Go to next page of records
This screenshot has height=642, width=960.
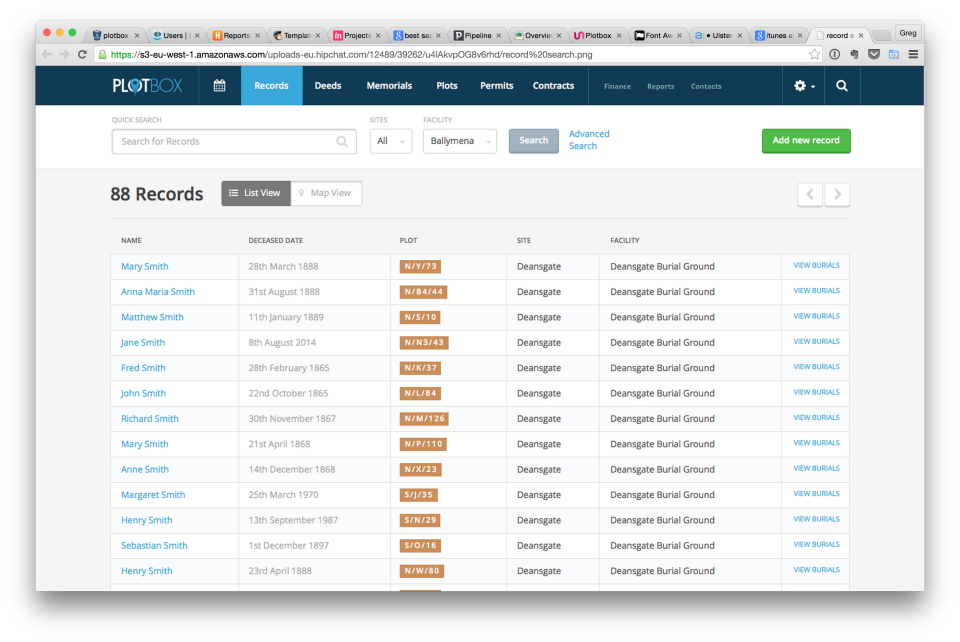click(x=837, y=195)
